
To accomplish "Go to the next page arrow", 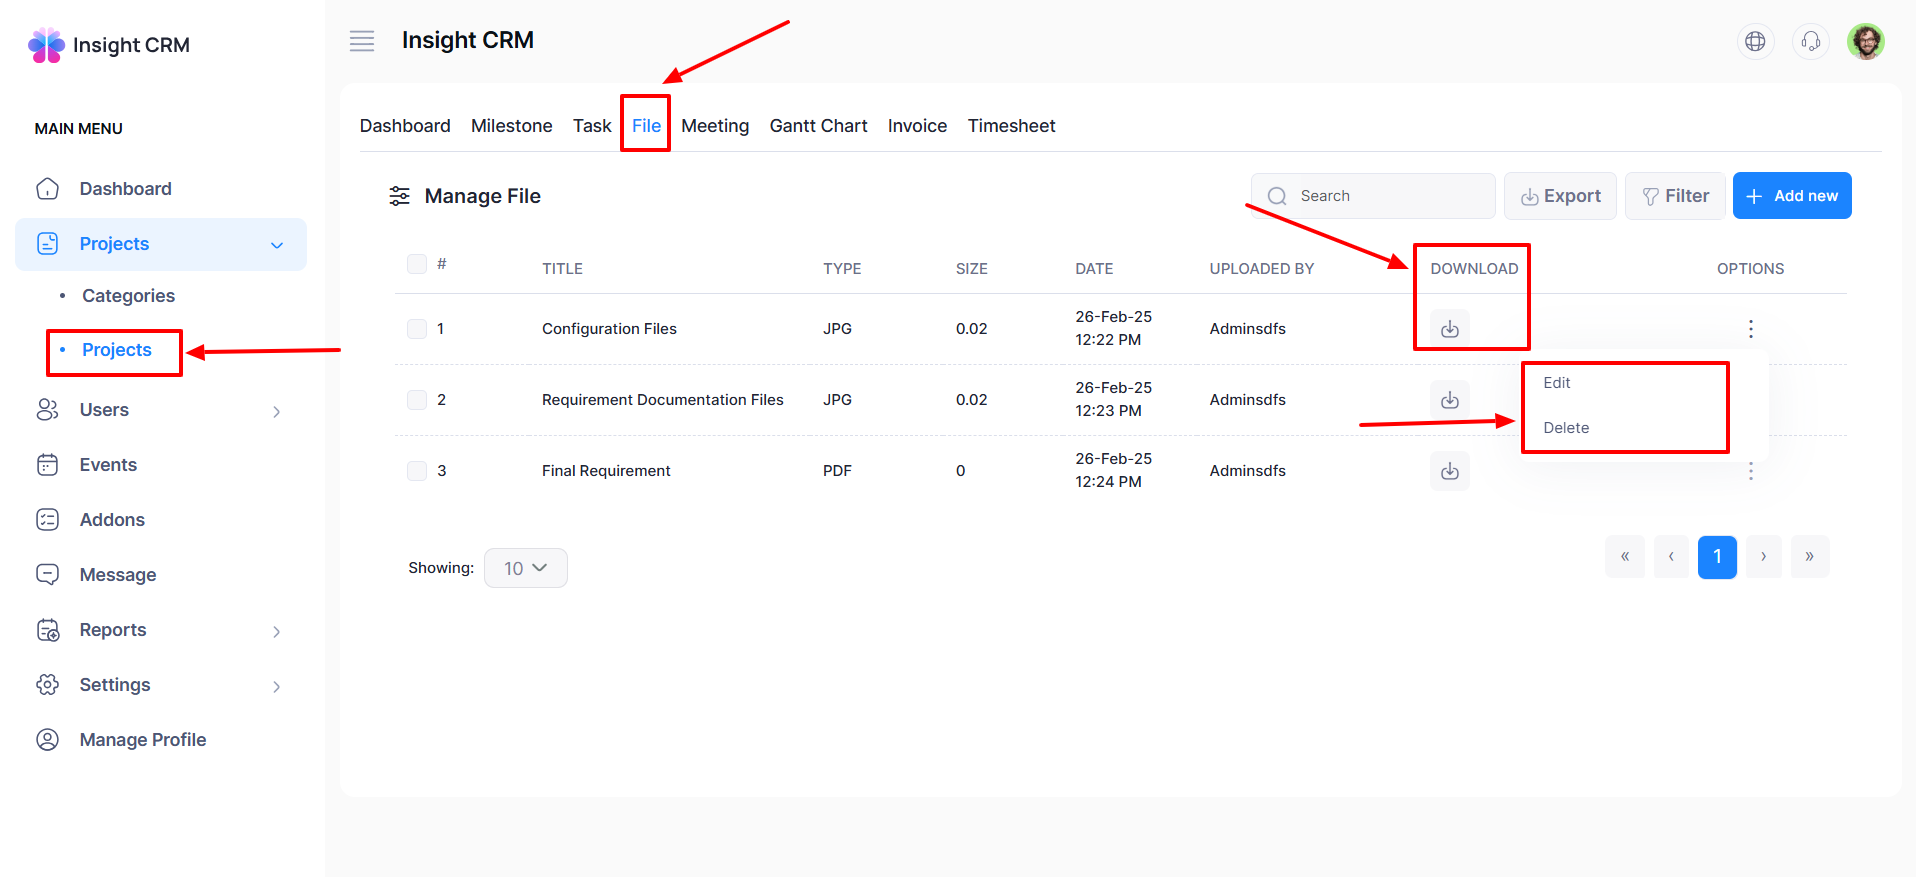I will pos(1763,557).
